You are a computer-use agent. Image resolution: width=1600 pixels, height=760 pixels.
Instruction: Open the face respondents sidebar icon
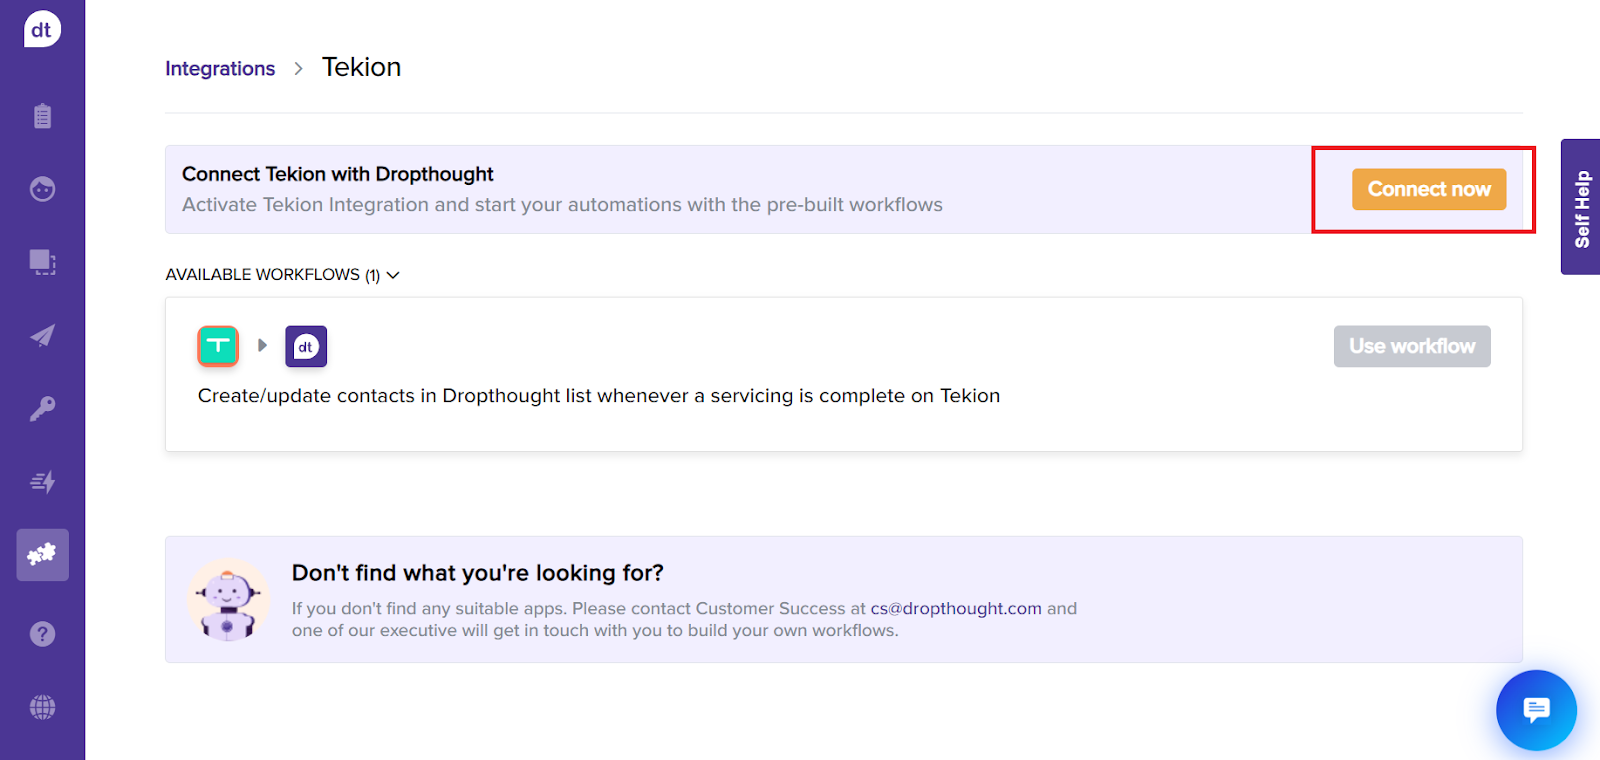tap(42, 189)
